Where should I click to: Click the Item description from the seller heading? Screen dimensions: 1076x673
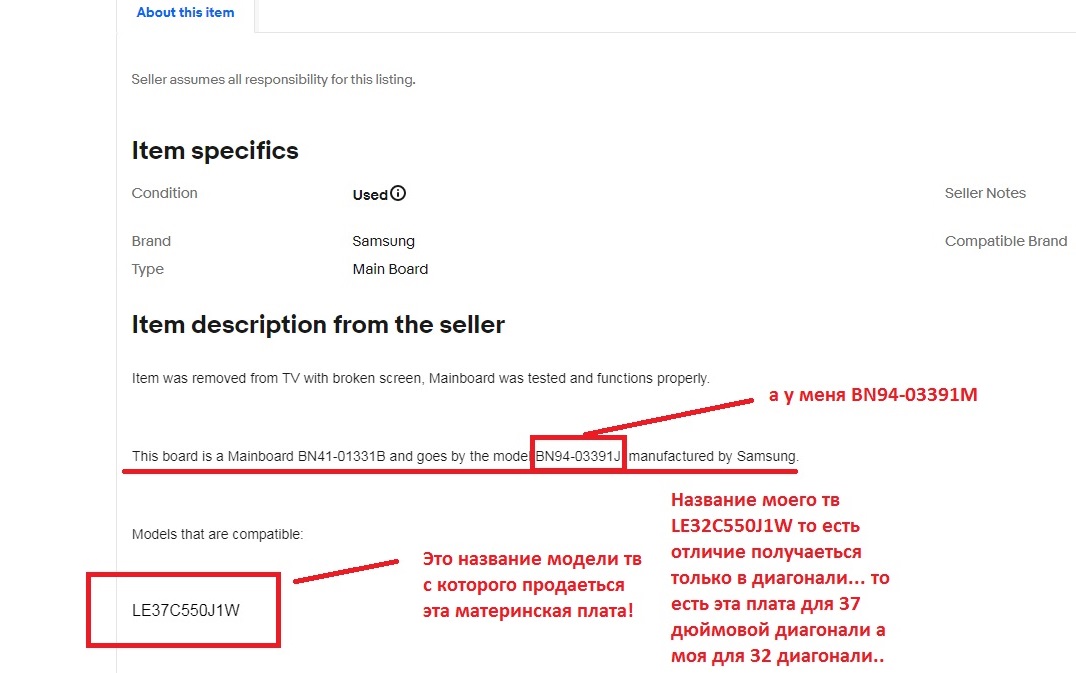(318, 325)
